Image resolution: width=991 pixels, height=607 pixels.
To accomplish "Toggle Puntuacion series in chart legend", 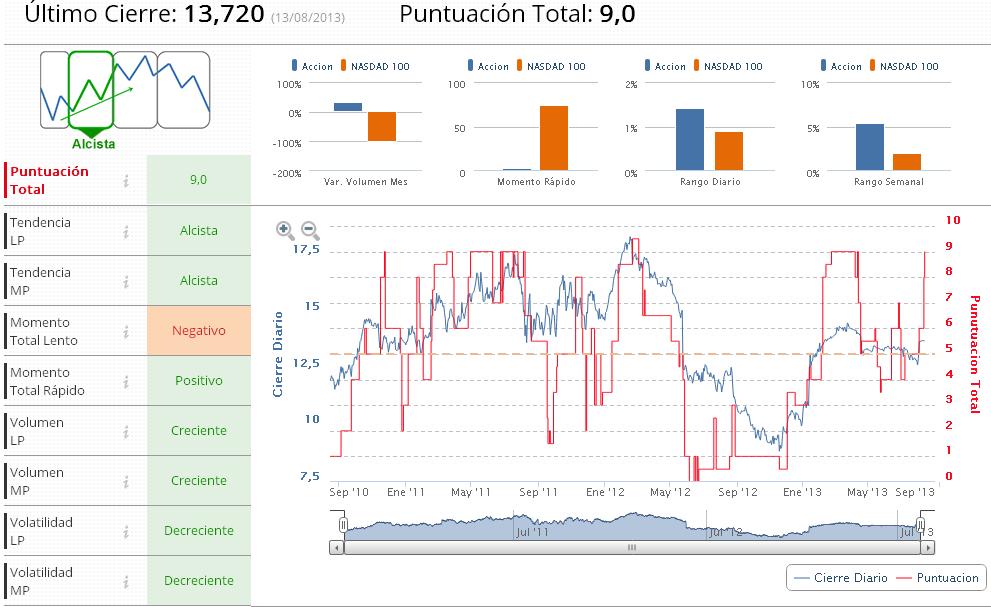I will [x=938, y=578].
